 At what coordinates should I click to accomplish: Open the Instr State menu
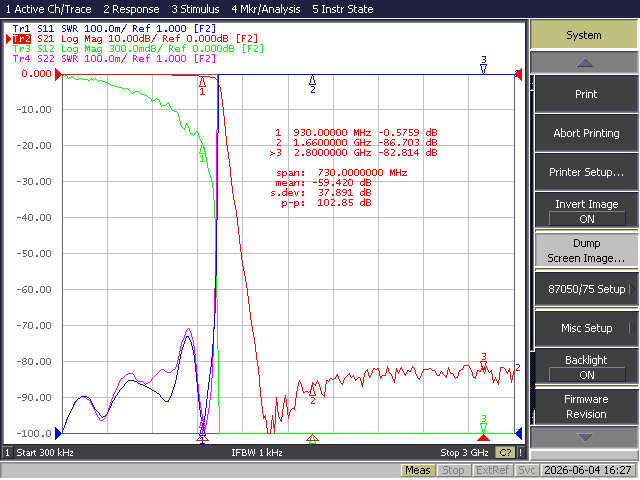click(x=342, y=9)
